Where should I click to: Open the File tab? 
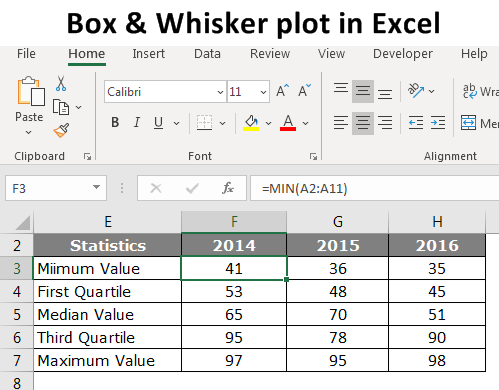(26, 54)
